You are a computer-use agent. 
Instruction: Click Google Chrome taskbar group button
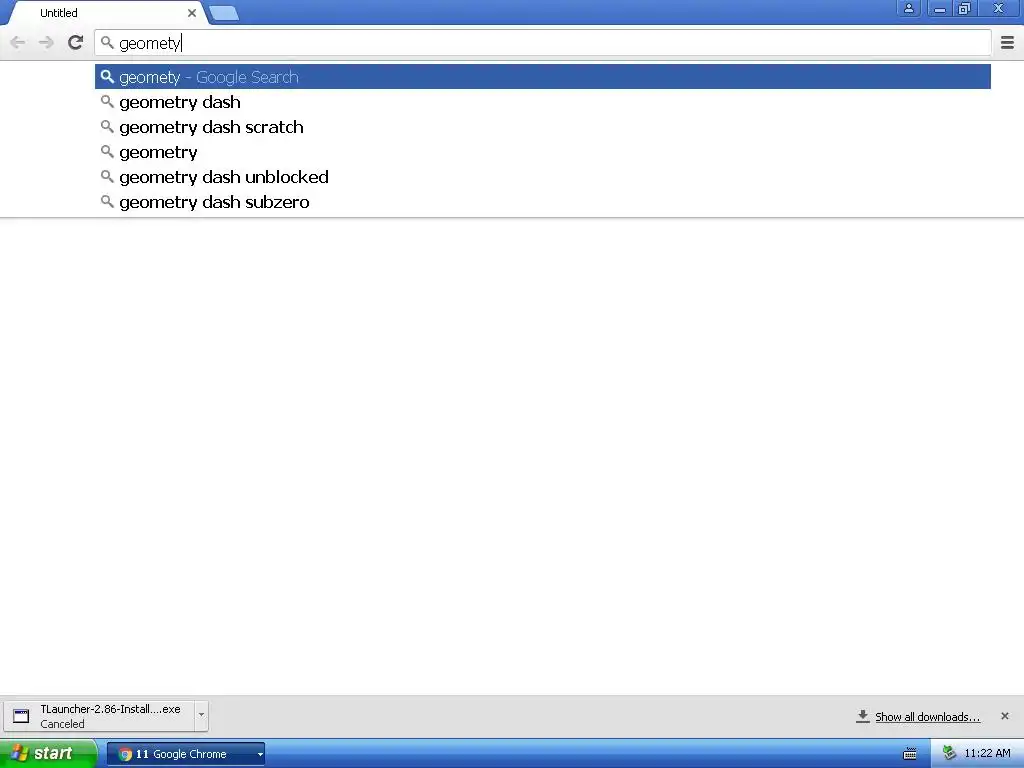pyautogui.click(x=185, y=754)
